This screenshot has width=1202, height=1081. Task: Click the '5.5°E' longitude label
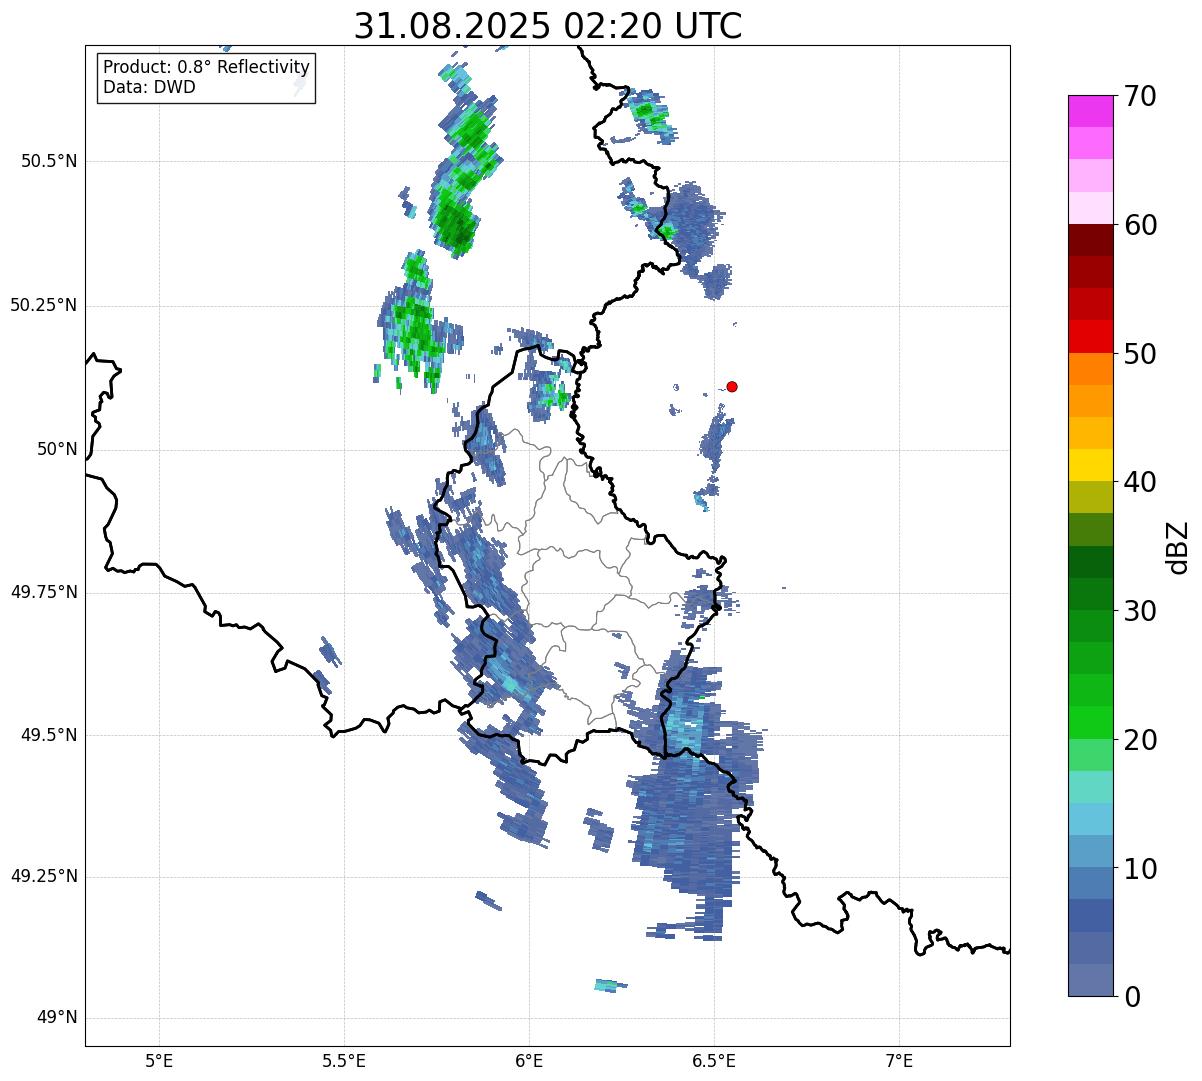click(344, 1060)
